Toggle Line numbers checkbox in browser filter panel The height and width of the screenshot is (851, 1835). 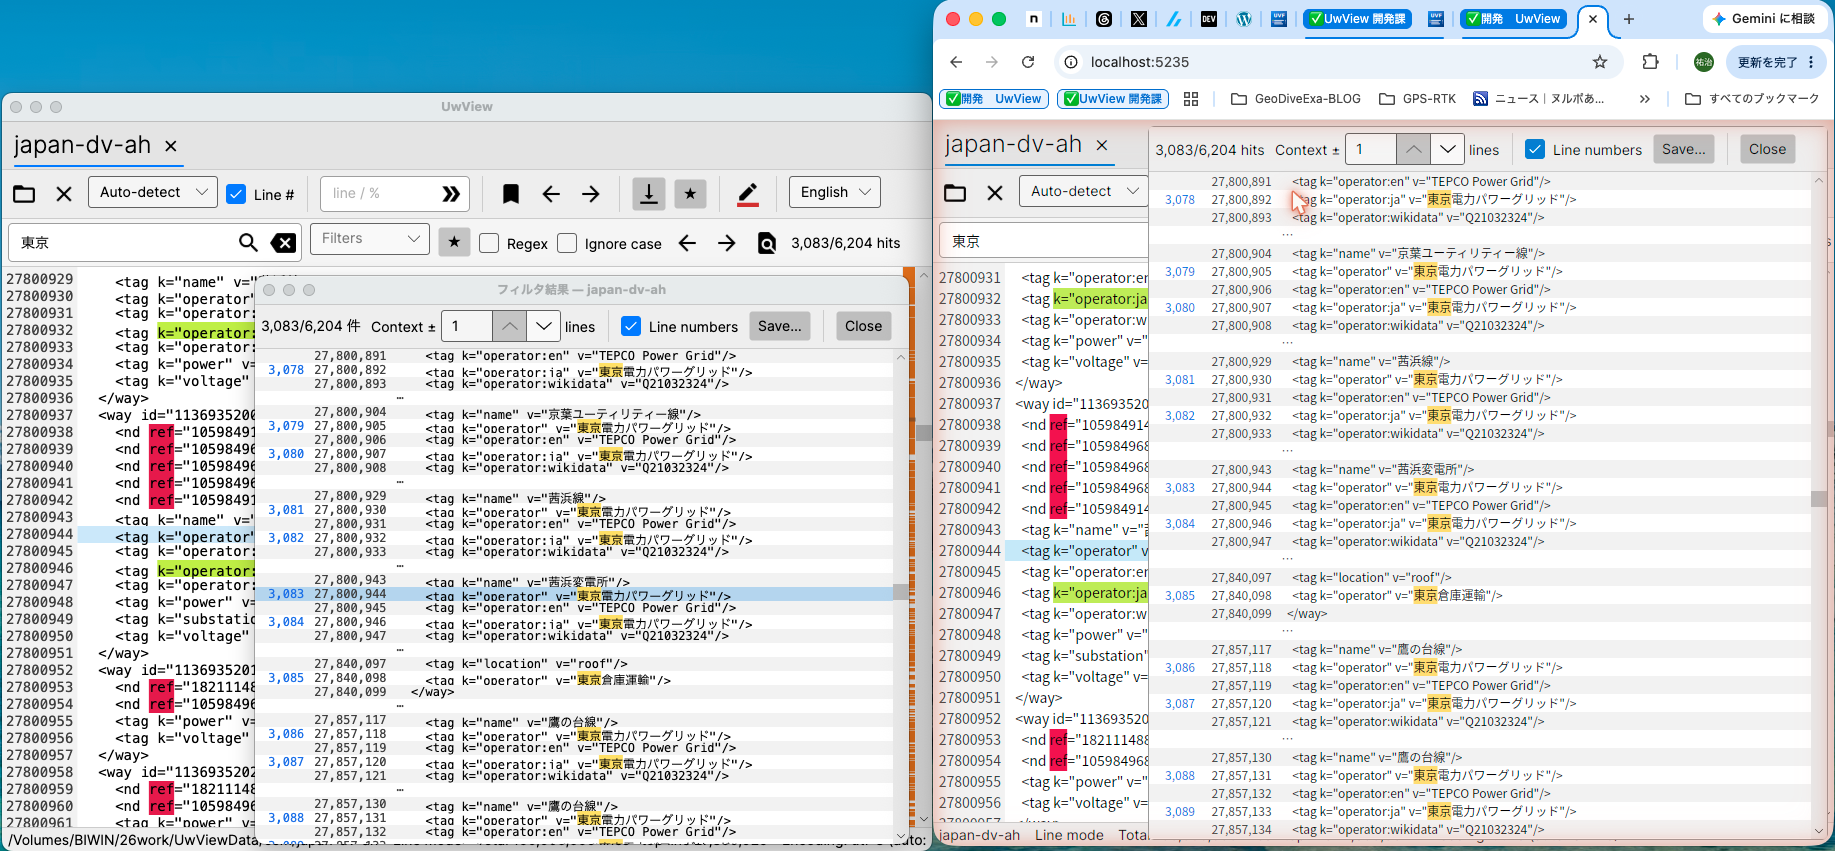(x=1535, y=149)
